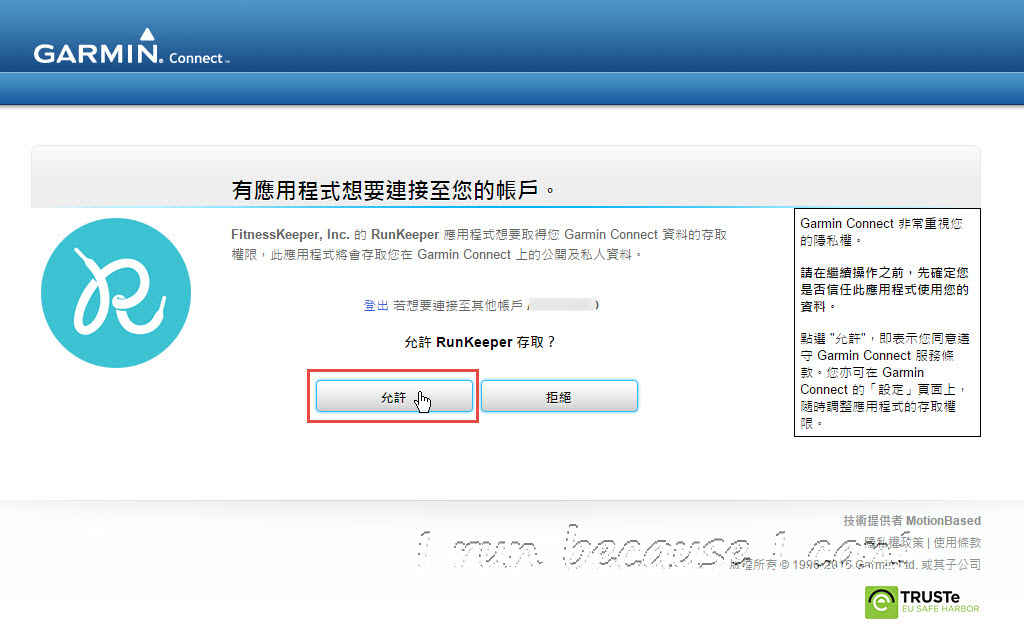The image size is (1024, 642).
Task: Open the TRUSTe EU Safe Harbor badge
Action: pos(922,602)
